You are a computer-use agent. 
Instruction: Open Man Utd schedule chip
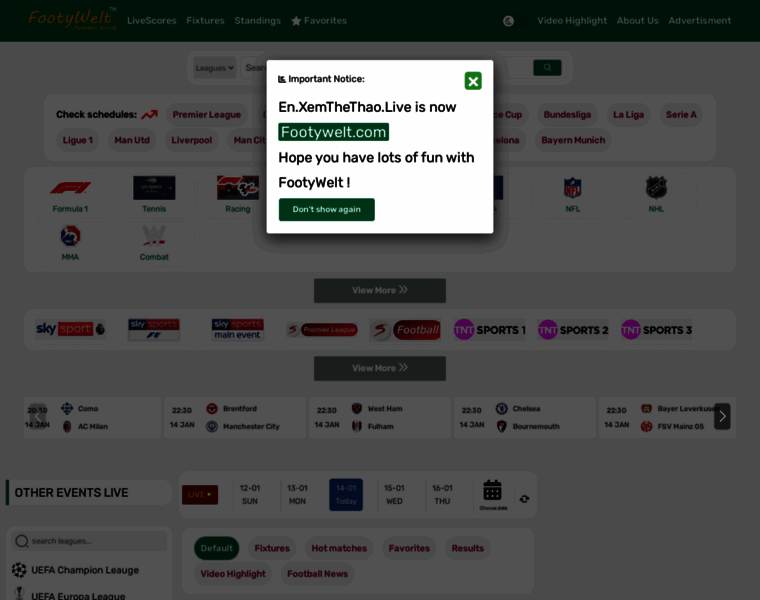coord(132,140)
